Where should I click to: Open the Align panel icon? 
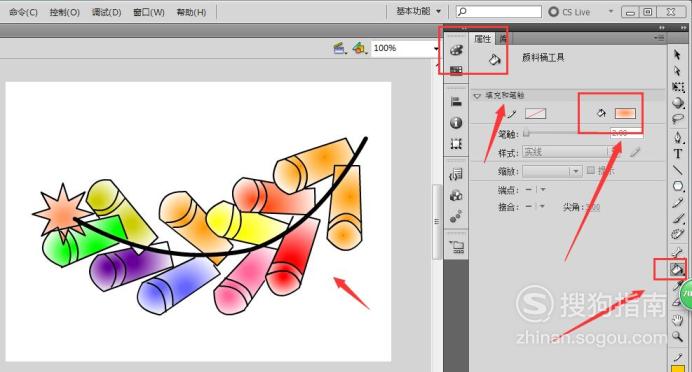click(x=456, y=102)
